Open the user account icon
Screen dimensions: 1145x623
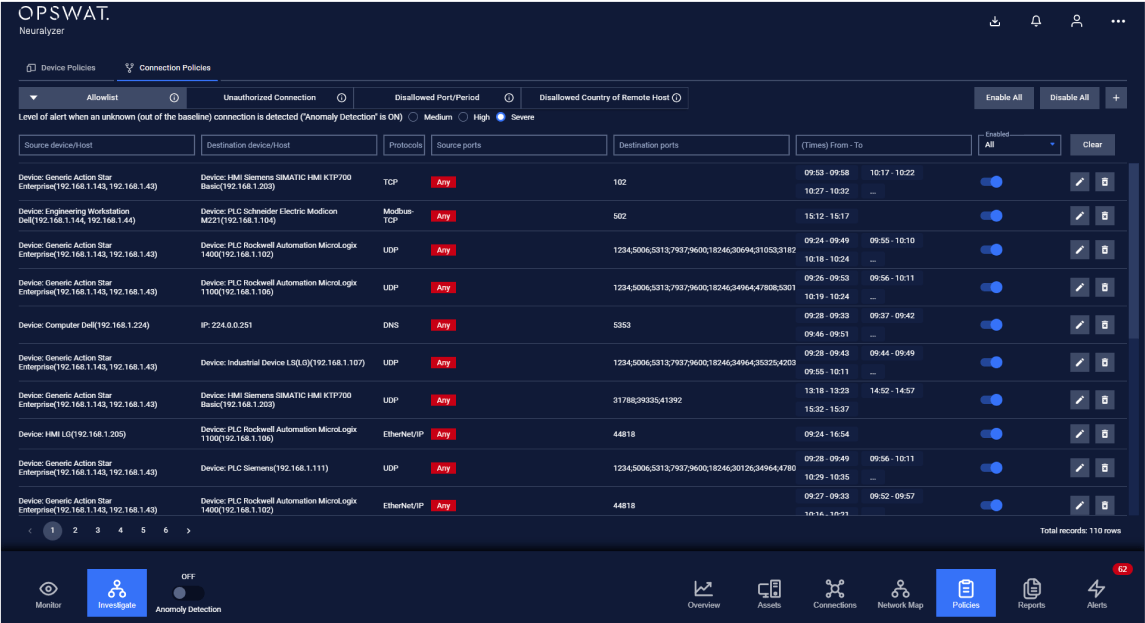click(1076, 21)
